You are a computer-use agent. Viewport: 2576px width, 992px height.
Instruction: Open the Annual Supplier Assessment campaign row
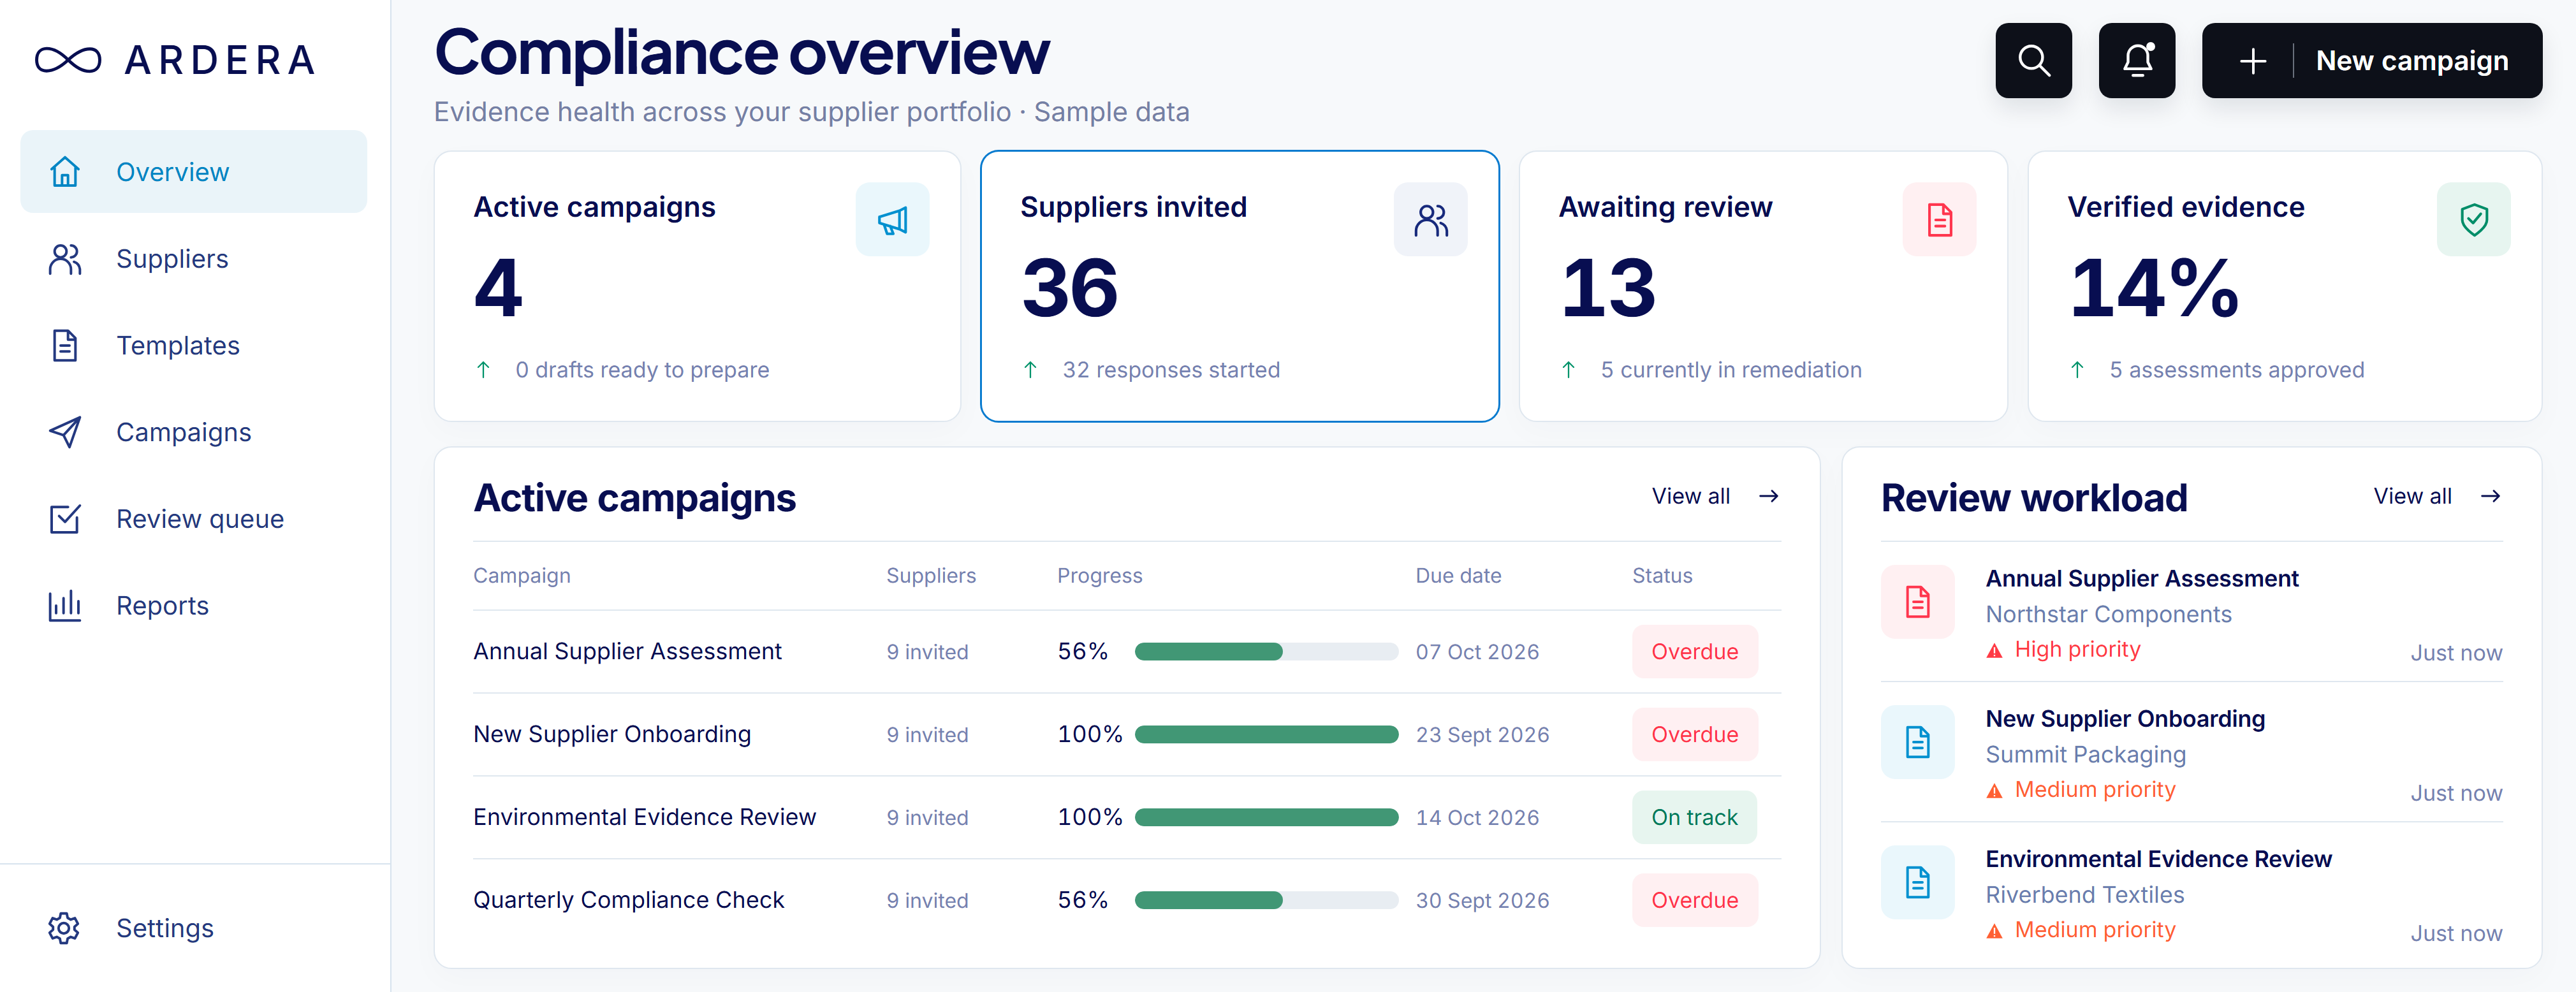click(1127, 651)
